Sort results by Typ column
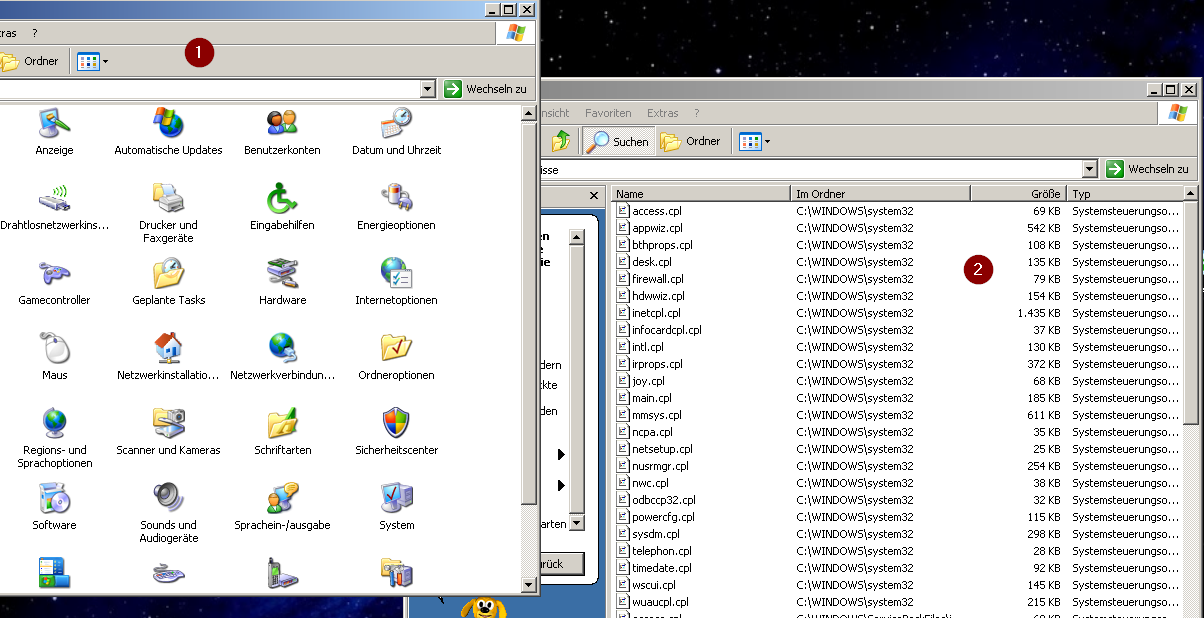1204x618 pixels. (1125, 194)
